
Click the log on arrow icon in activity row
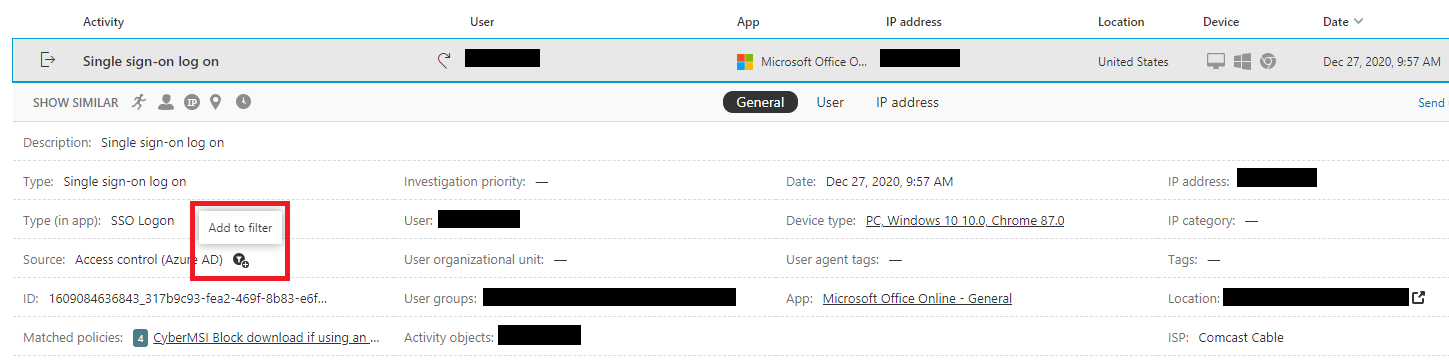coord(47,60)
